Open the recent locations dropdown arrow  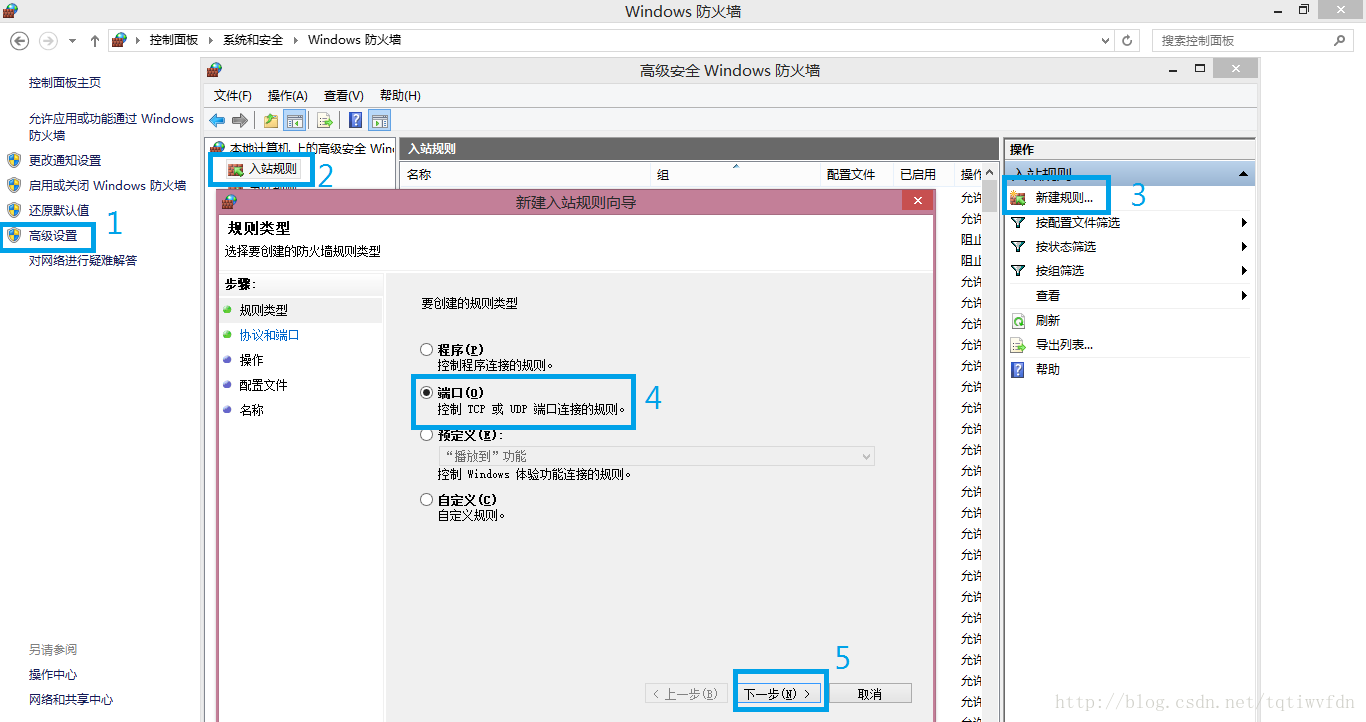pyautogui.click(x=72, y=40)
